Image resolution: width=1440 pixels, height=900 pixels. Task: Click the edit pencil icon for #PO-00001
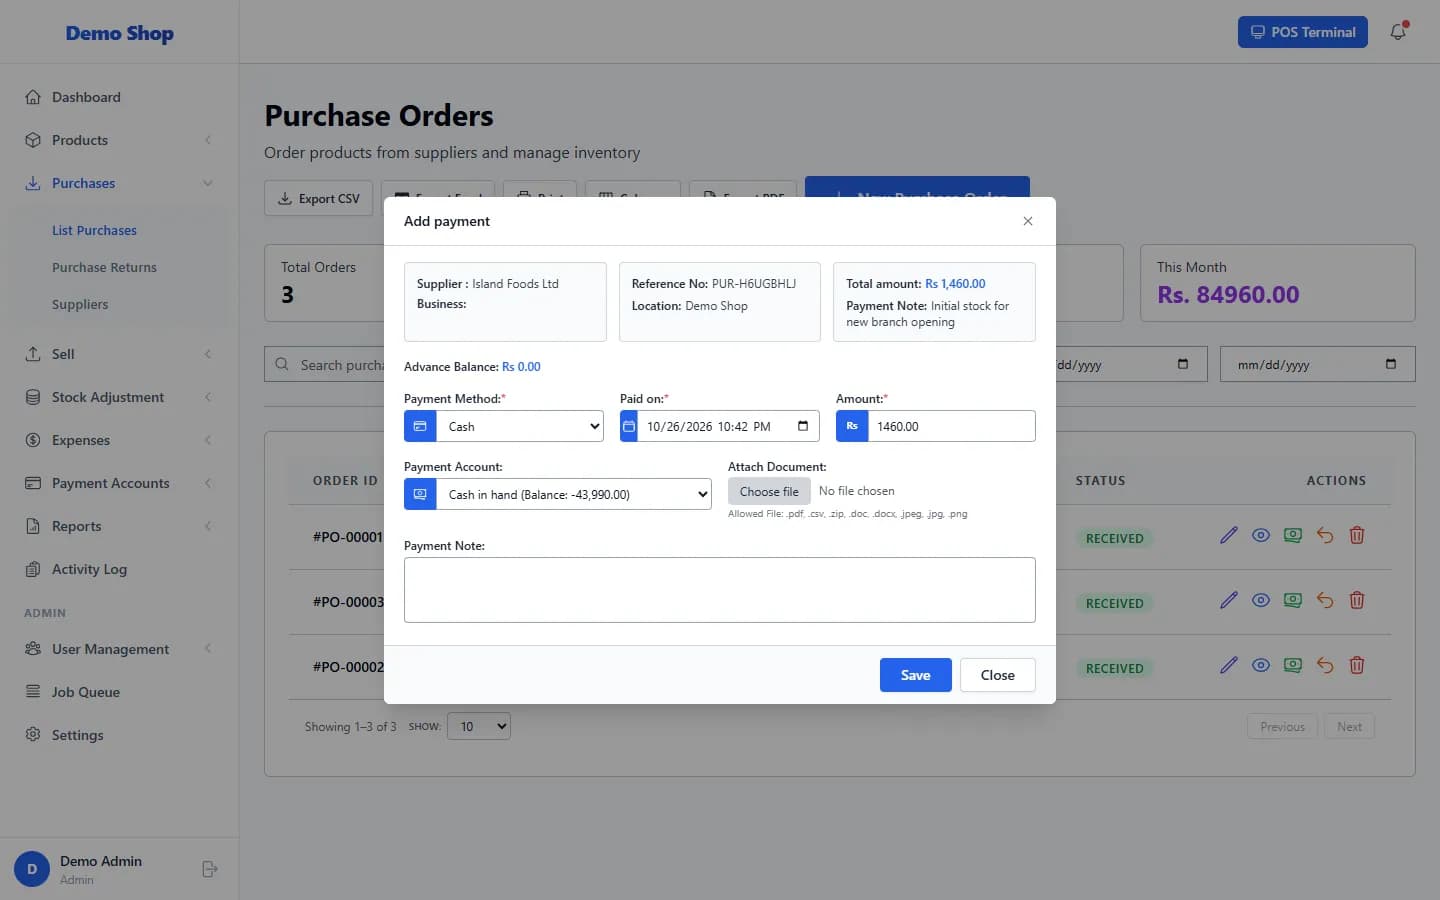coord(1229,535)
